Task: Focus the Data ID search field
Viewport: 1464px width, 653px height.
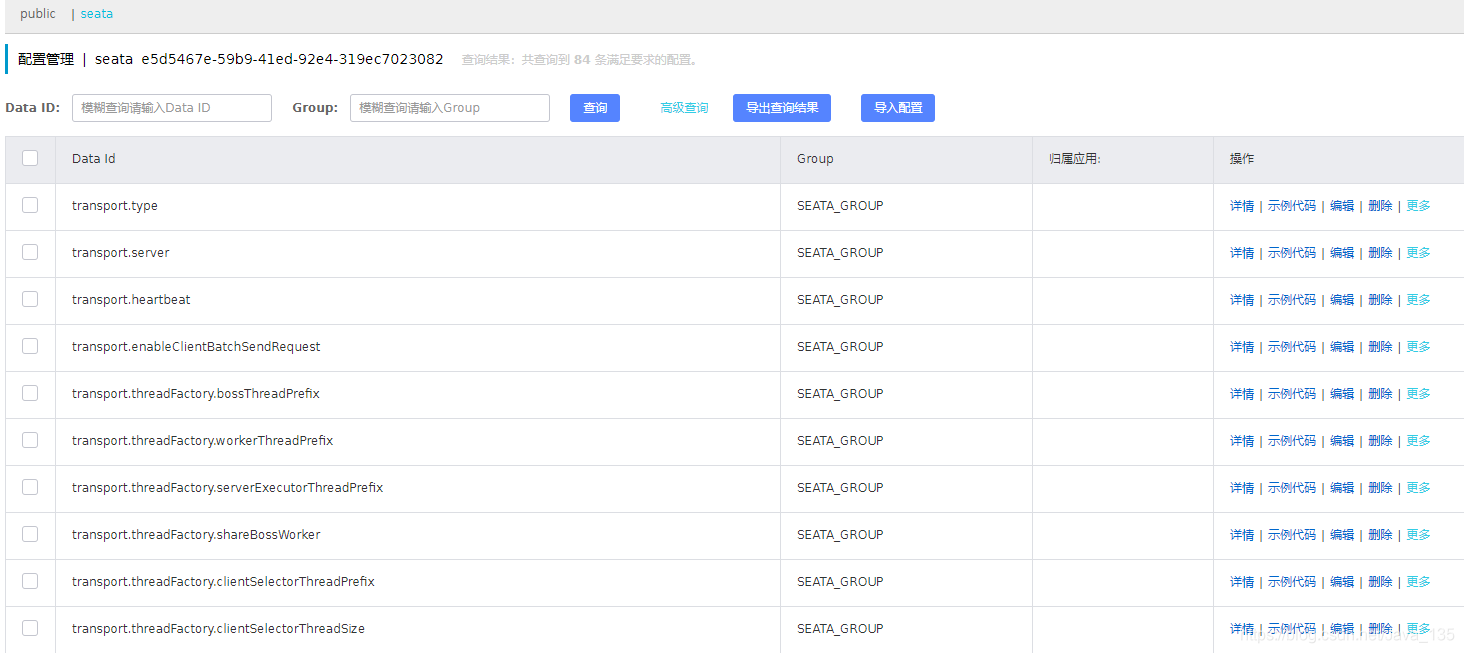Action: 172,108
